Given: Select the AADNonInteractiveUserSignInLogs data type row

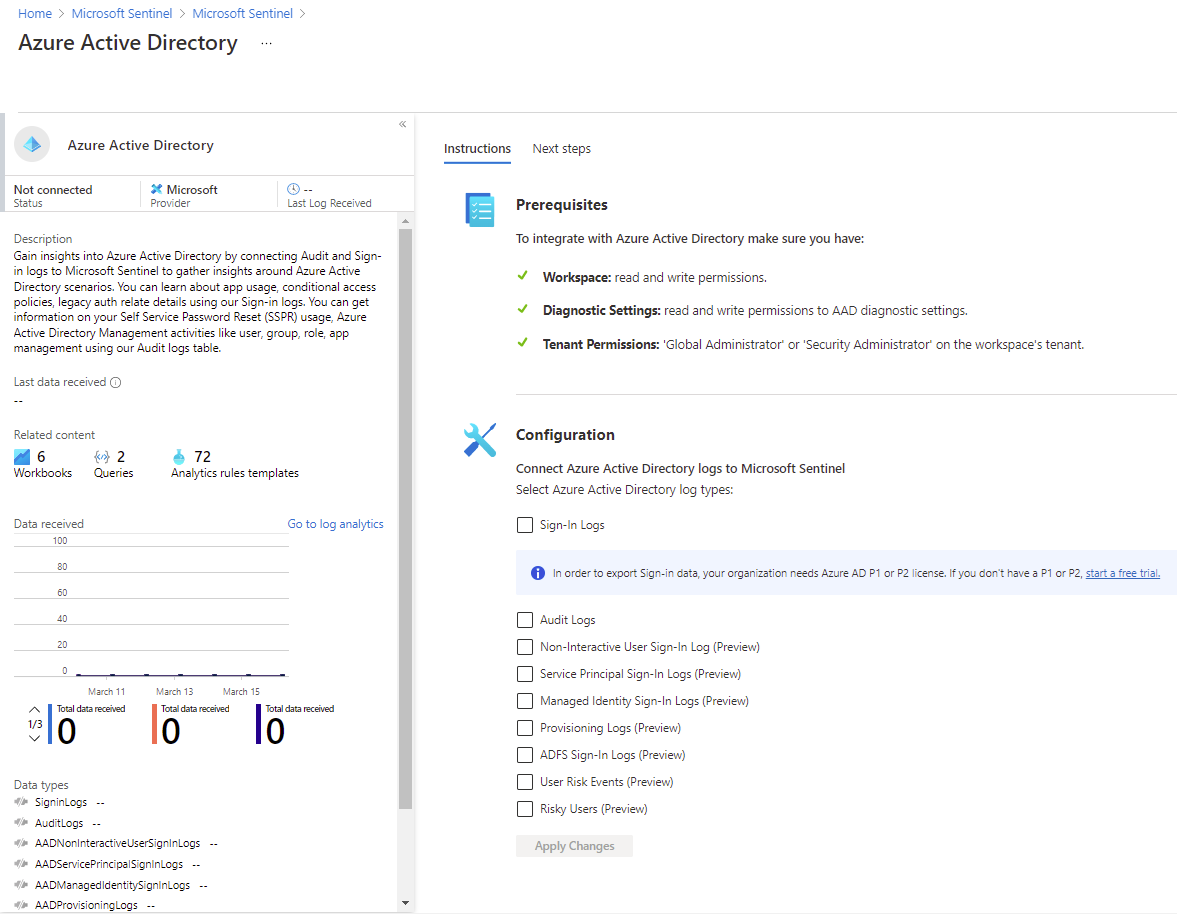Looking at the screenshot, I should click(116, 843).
